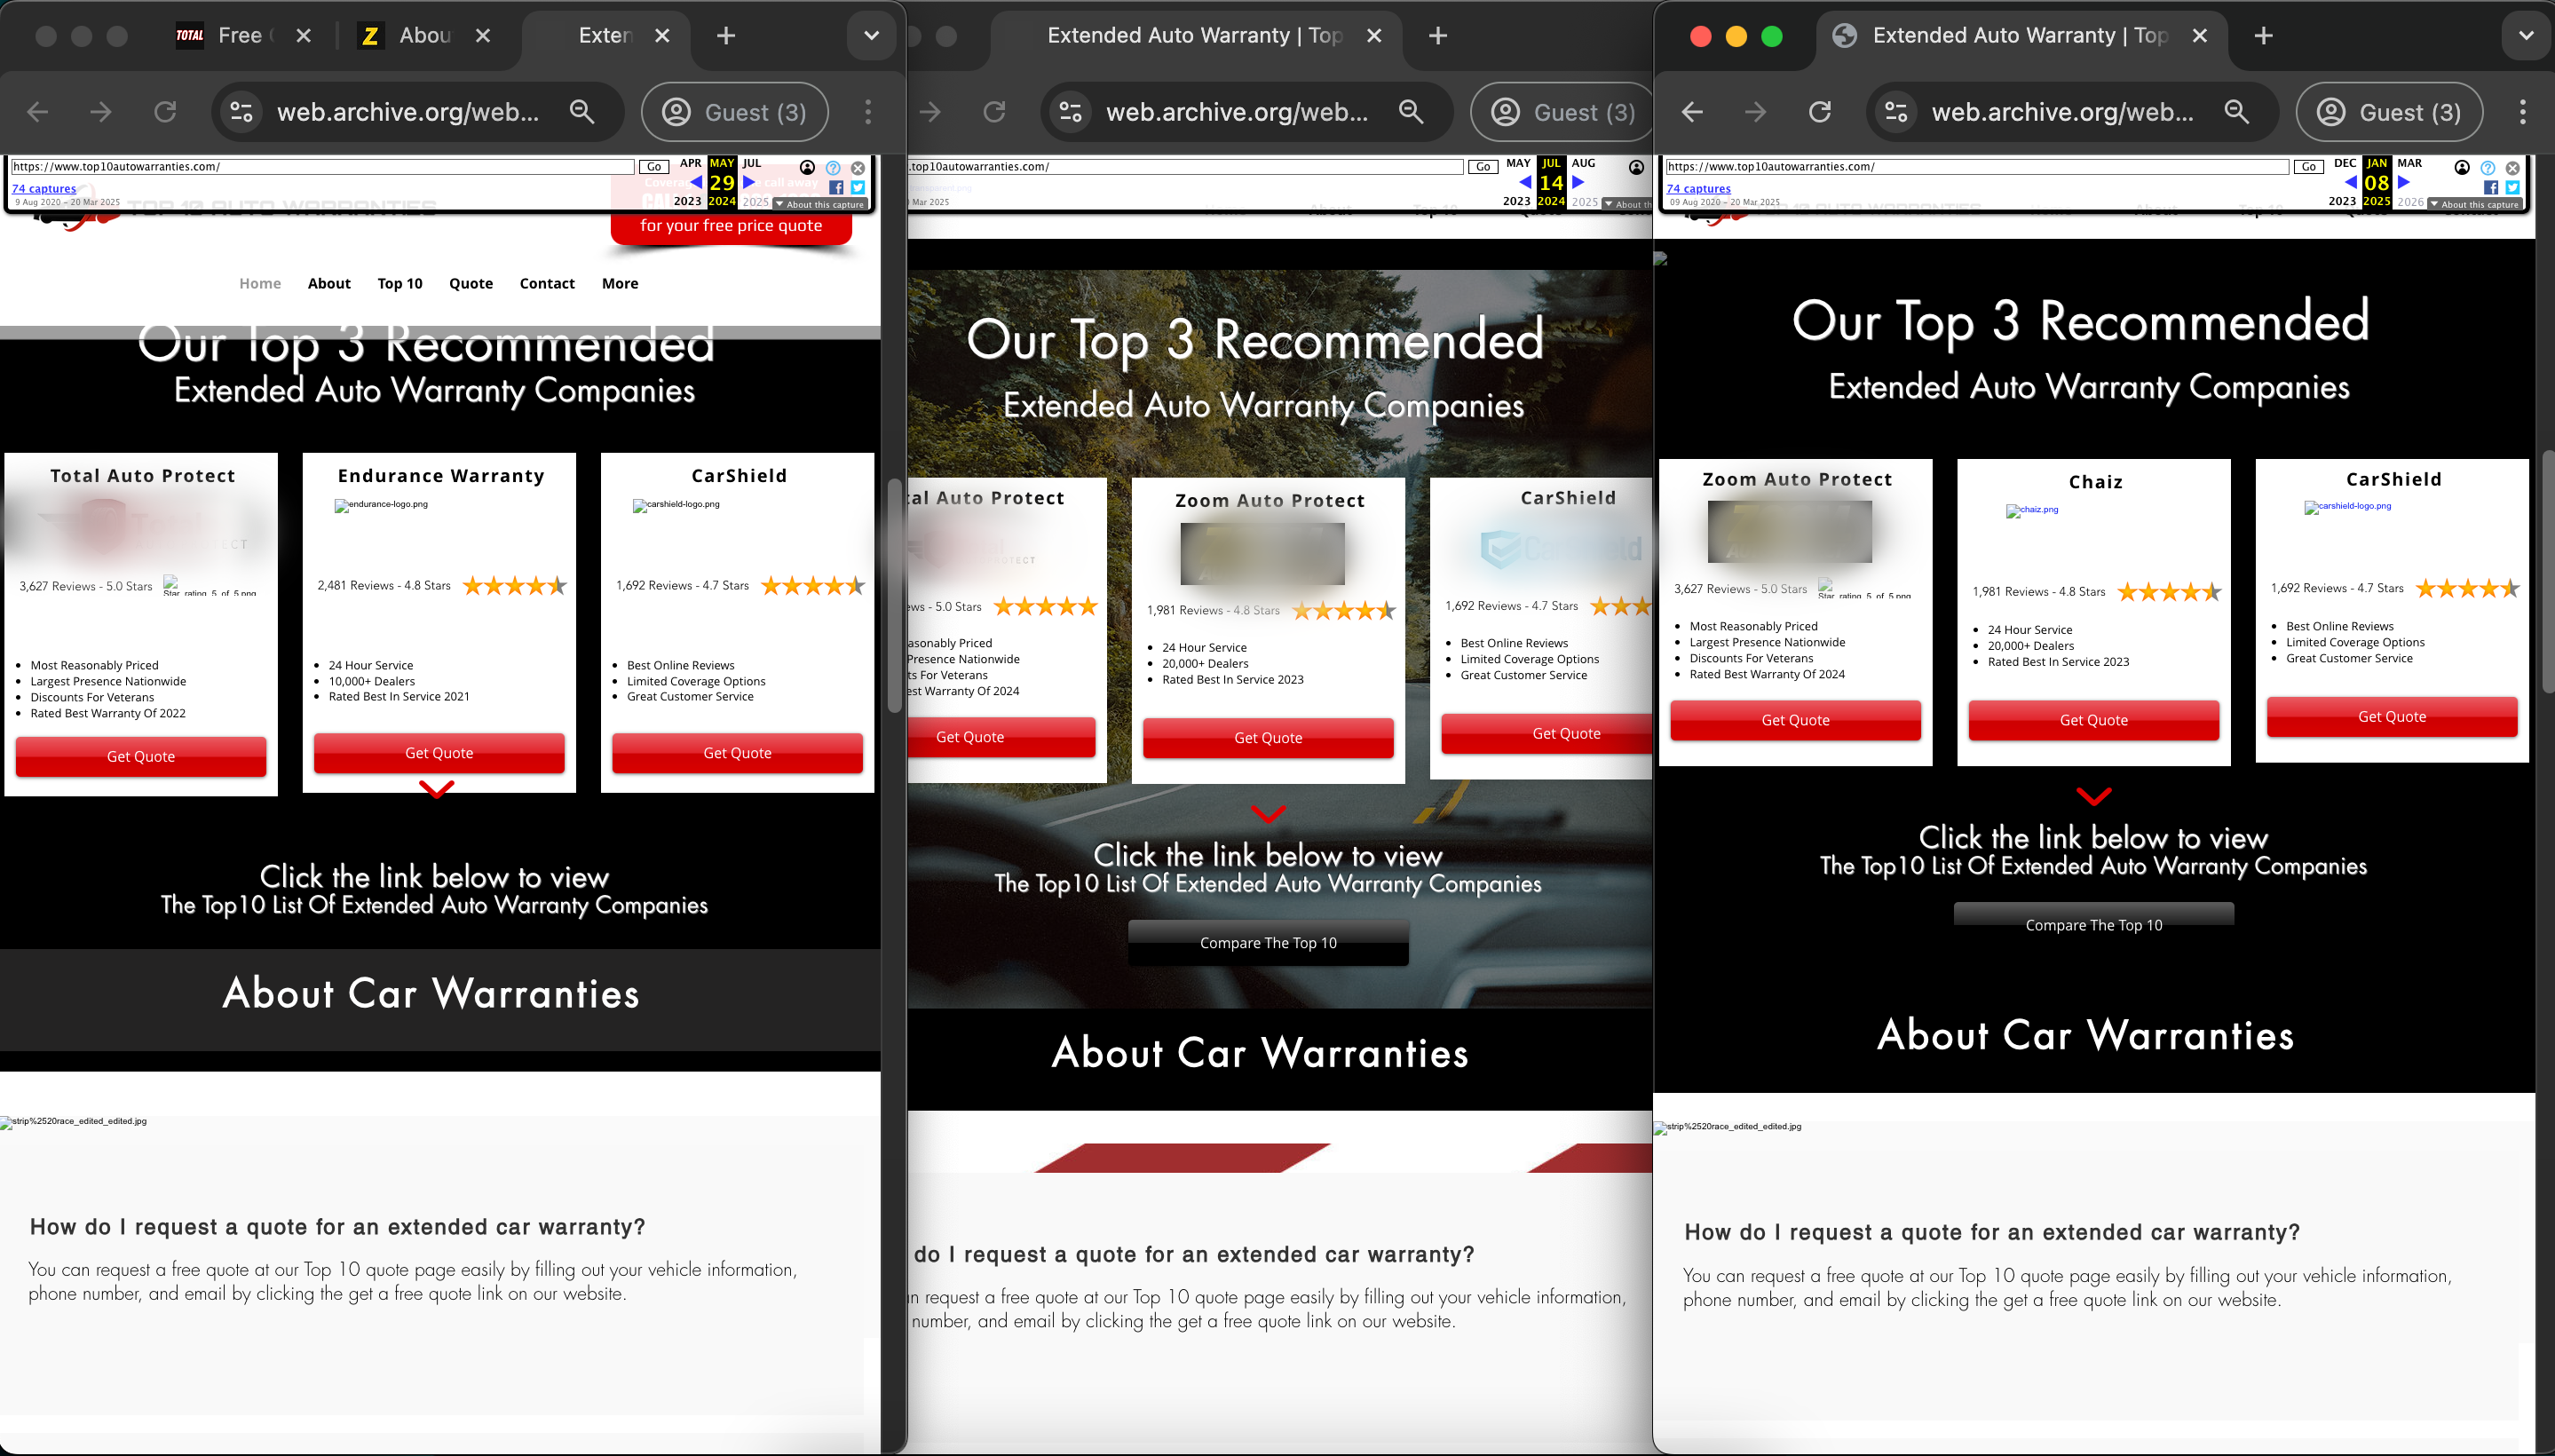The image size is (2555, 1456).
Task: Close the Wayback toolbar in the left window
Action: click(858, 168)
